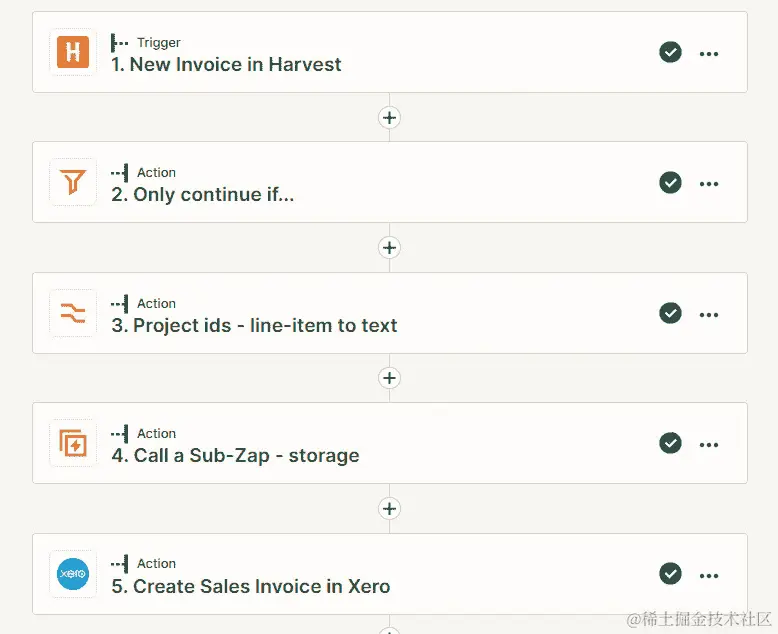
Task: Click the Filter icon in step 2
Action: pyautogui.click(x=73, y=182)
